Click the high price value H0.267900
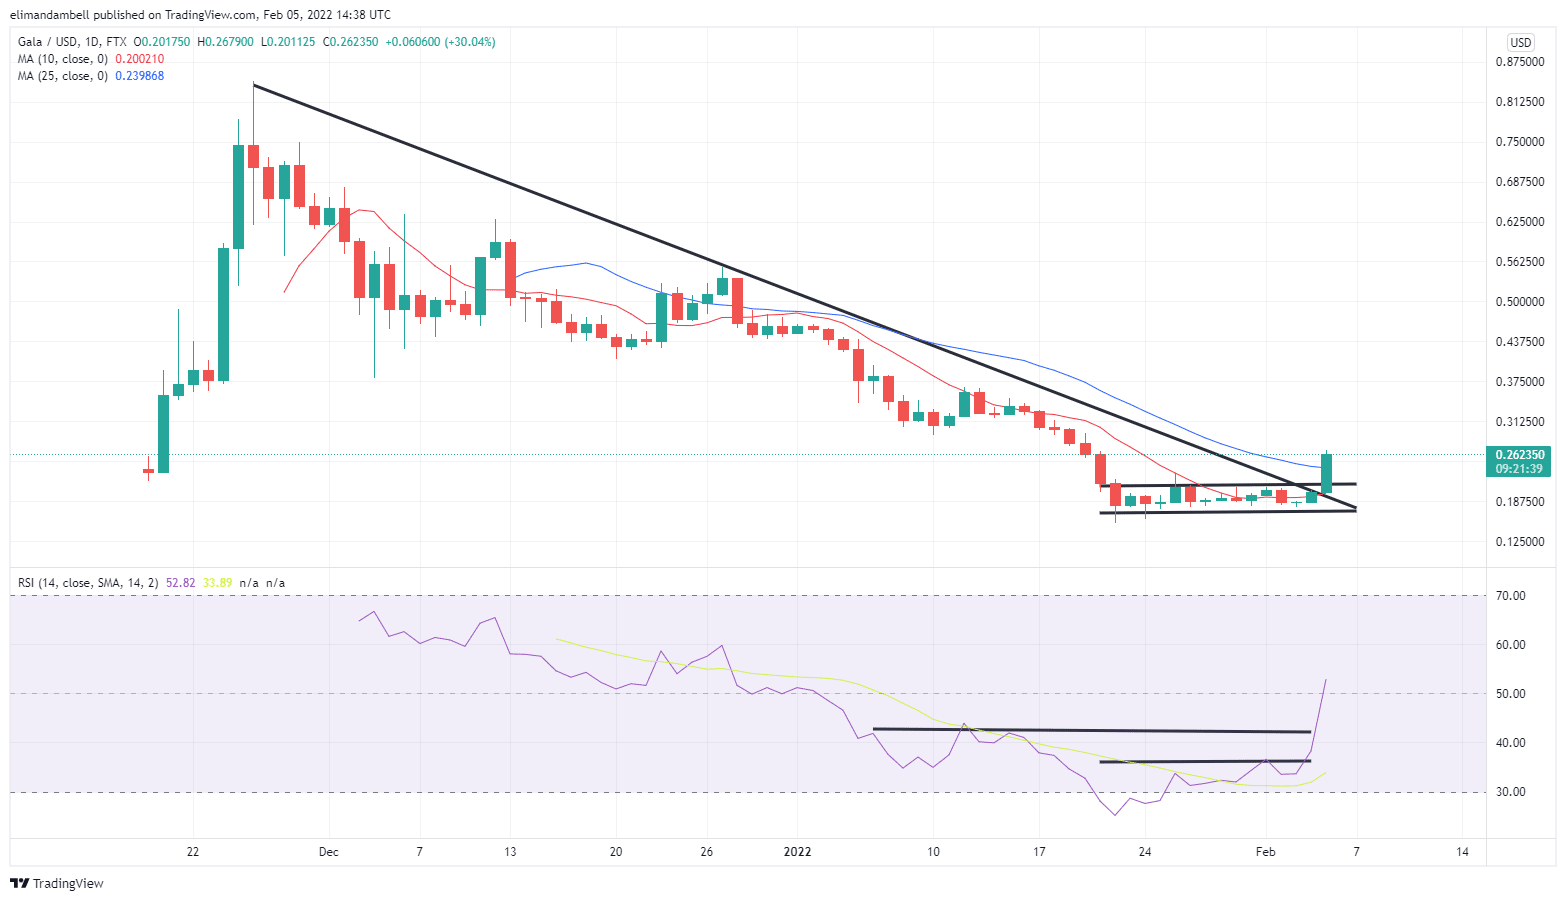 coord(226,42)
